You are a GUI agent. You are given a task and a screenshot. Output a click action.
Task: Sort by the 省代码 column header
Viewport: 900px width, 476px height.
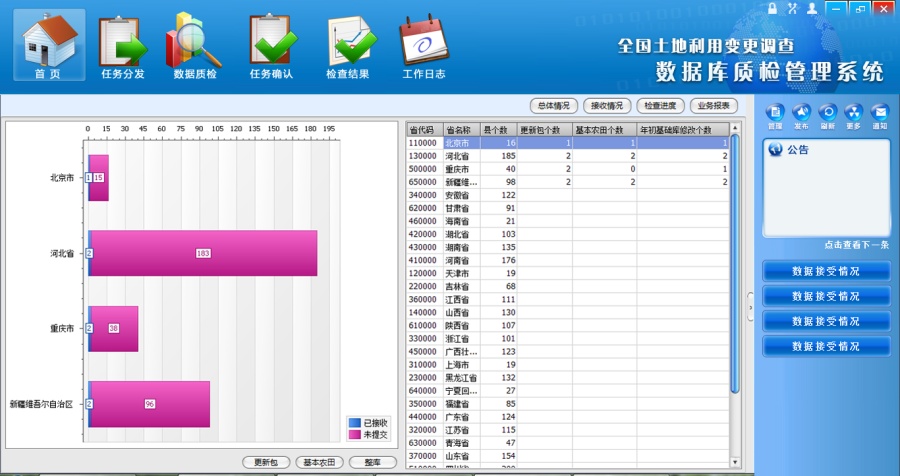click(425, 130)
